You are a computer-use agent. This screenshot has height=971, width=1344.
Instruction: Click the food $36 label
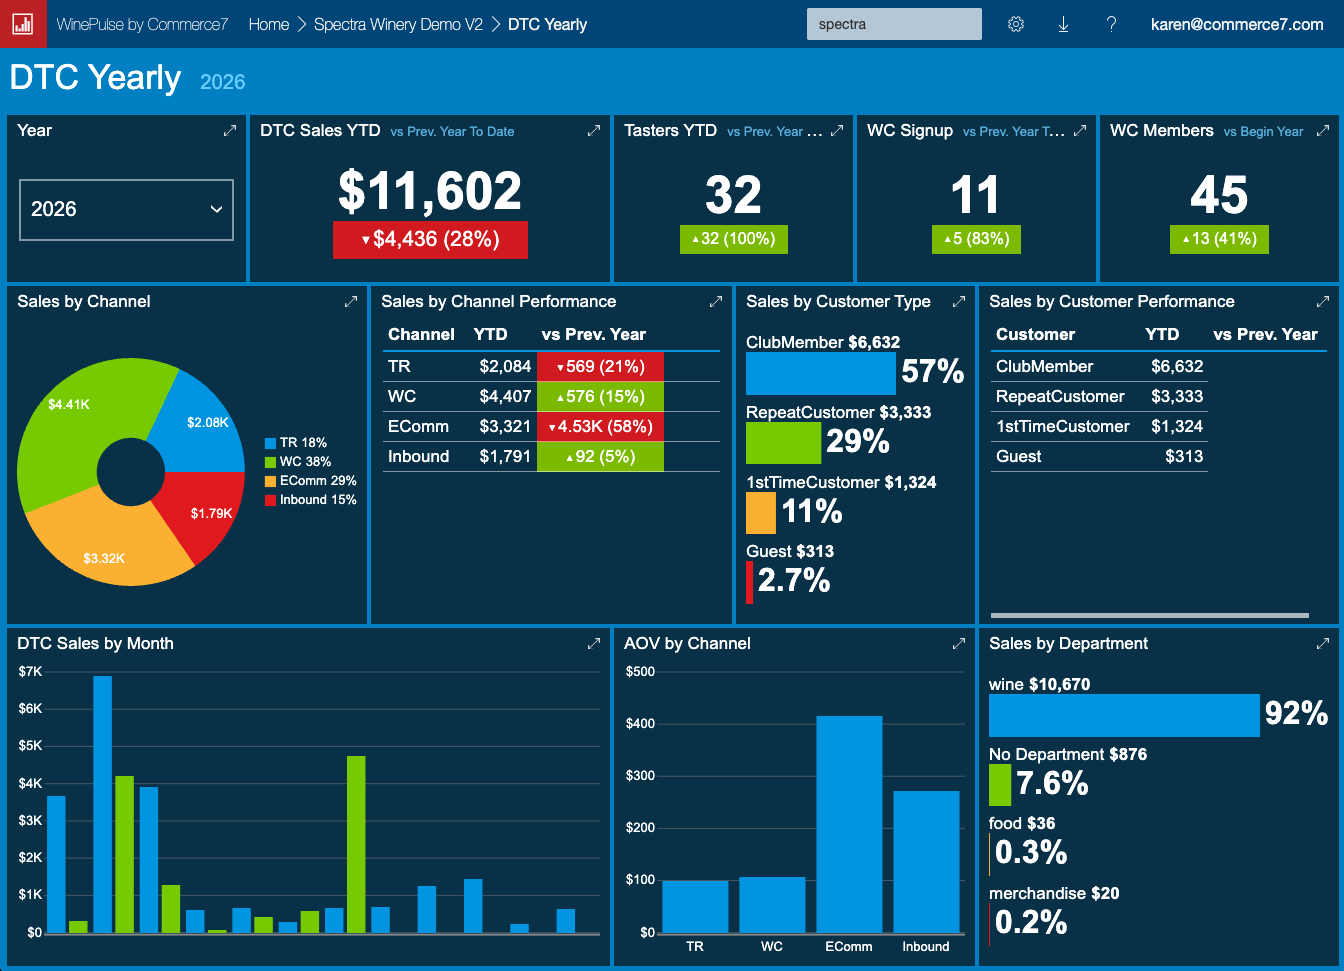1022,823
